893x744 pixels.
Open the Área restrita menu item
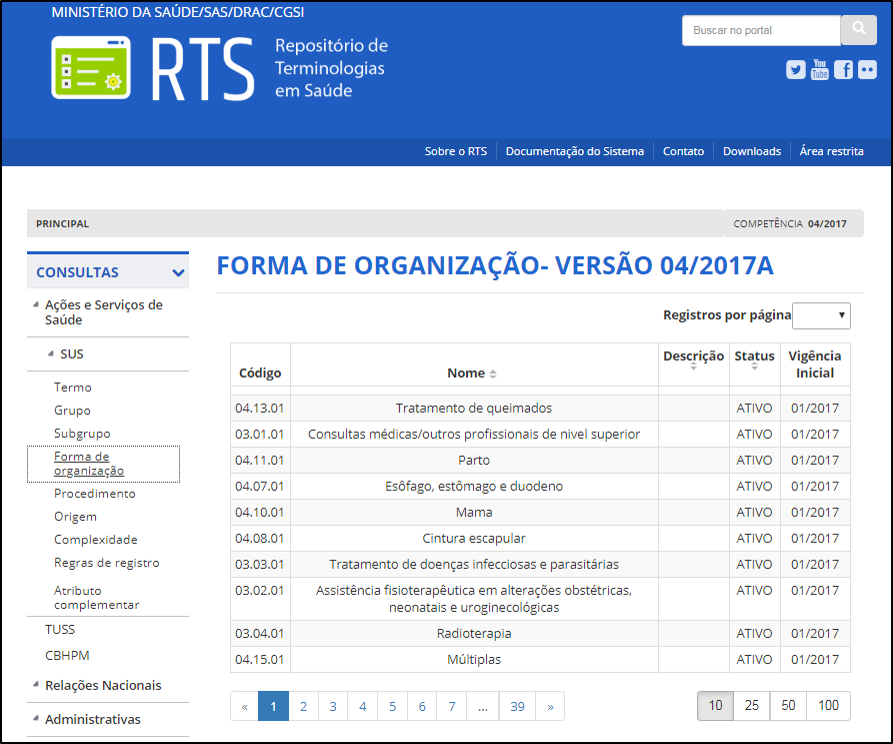tap(831, 152)
